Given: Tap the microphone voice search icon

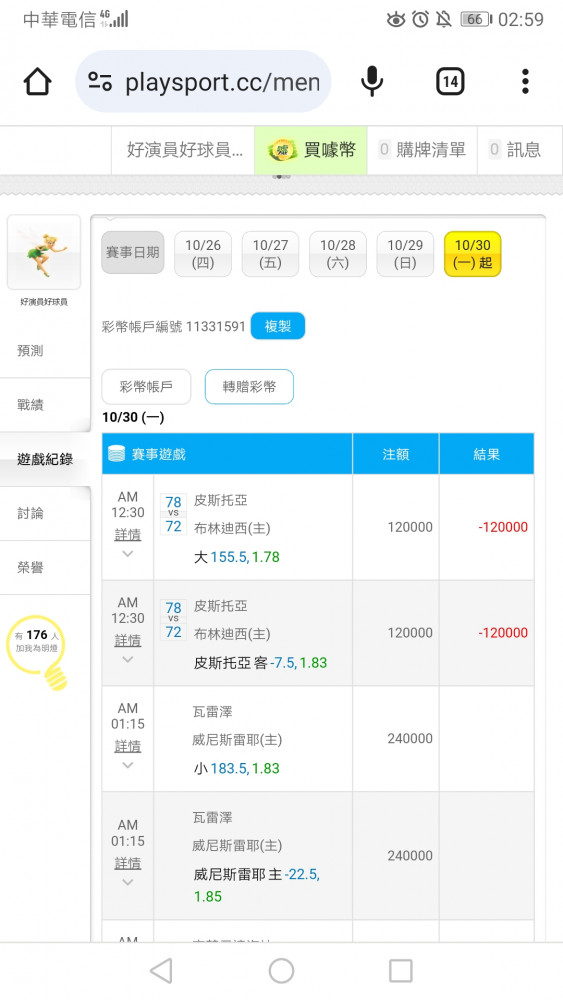Looking at the screenshot, I should pos(372,82).
